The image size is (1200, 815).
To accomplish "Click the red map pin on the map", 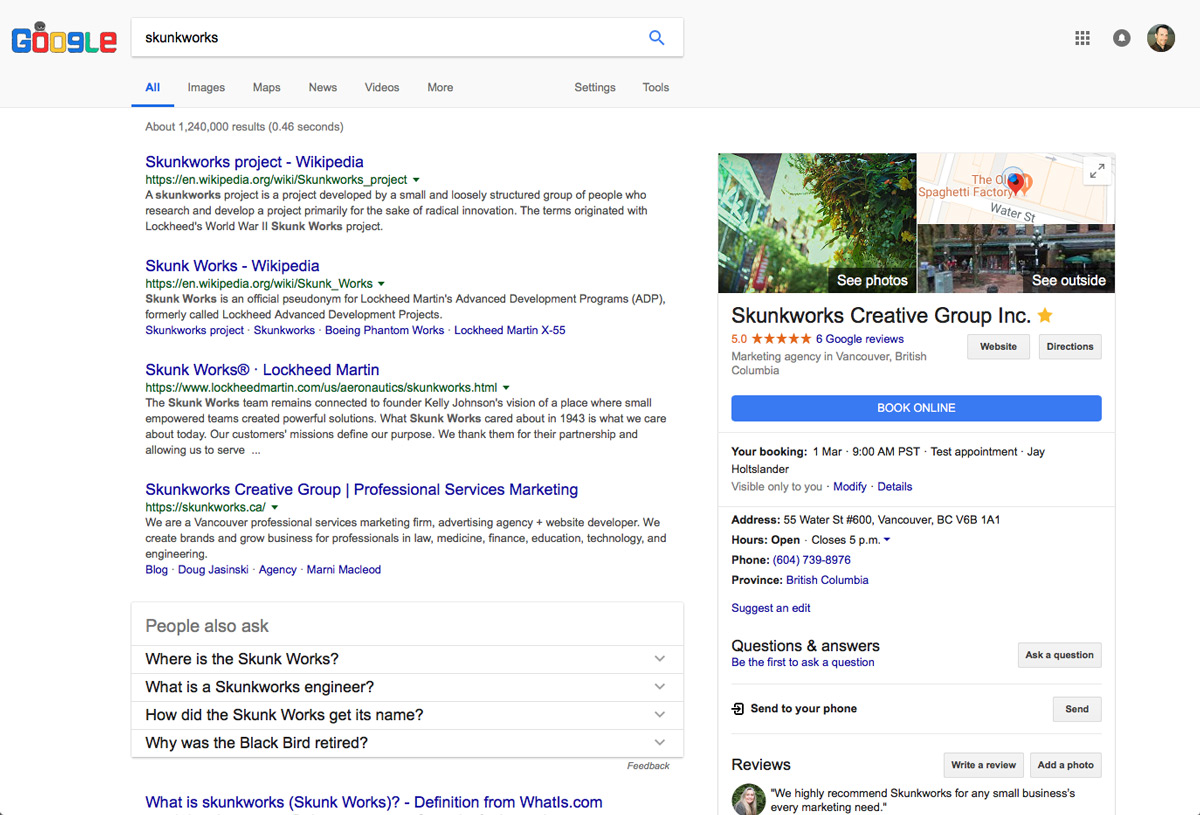I will coord(1015,183).
